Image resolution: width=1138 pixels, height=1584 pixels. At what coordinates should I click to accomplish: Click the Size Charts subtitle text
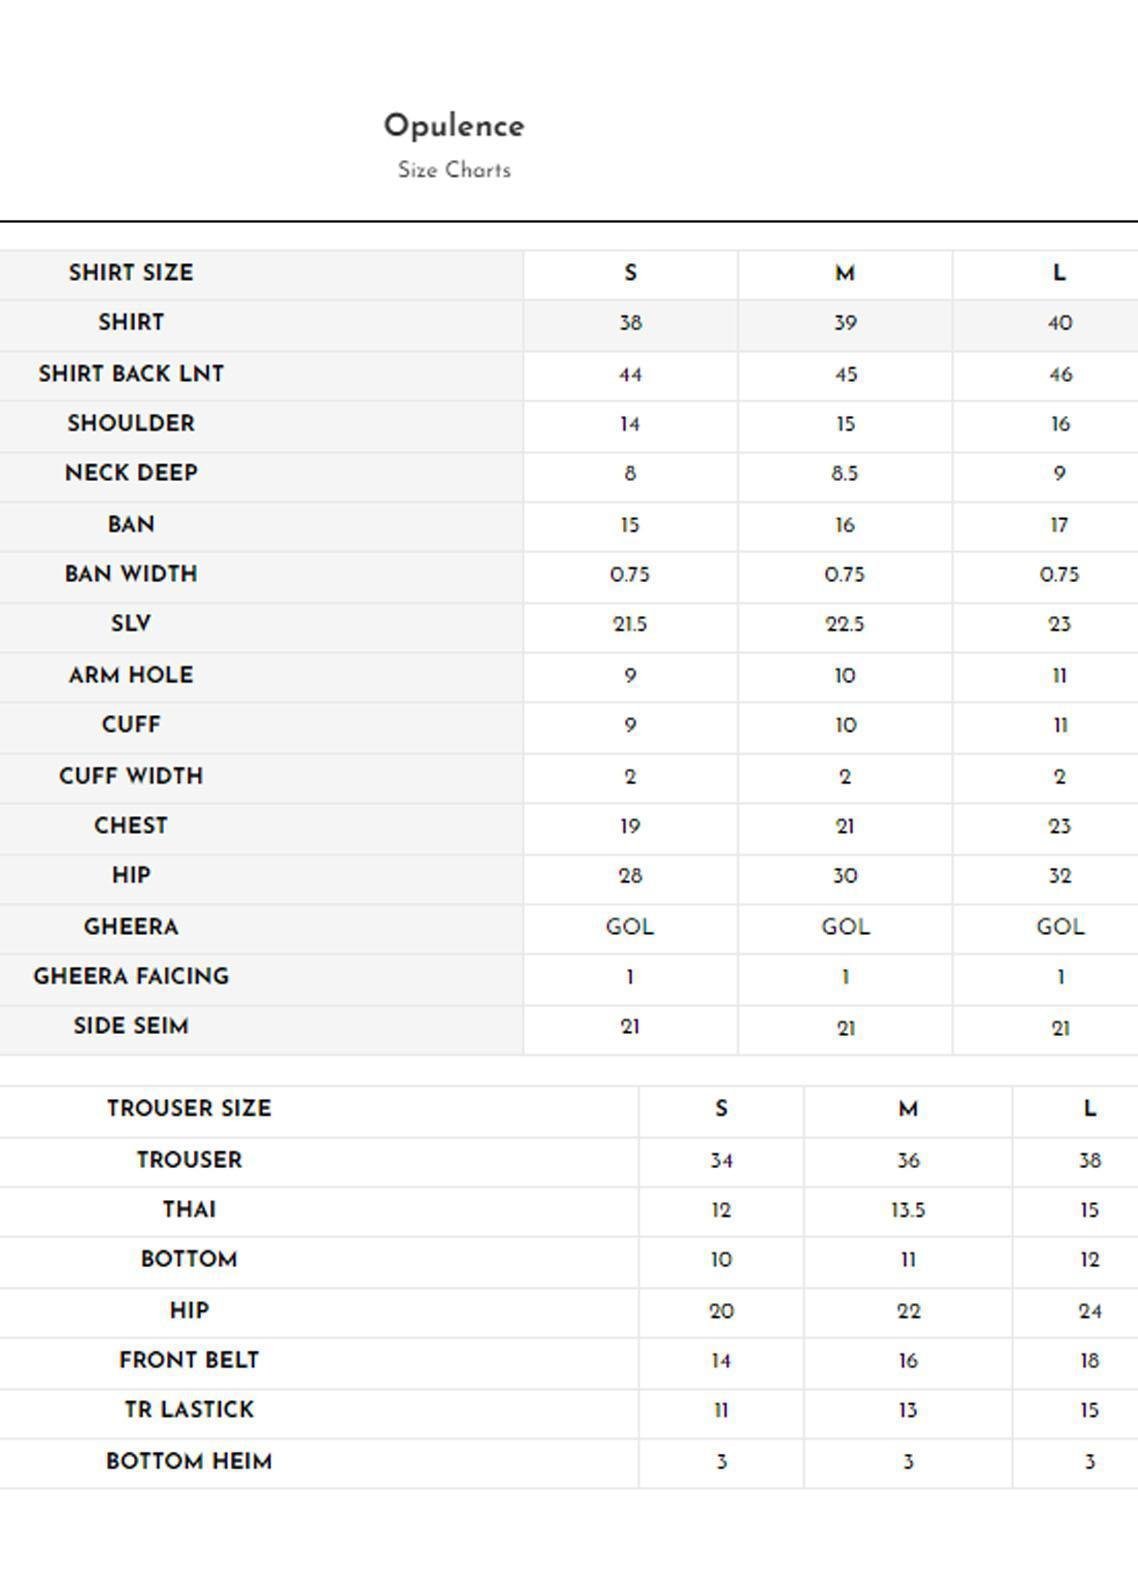click(454, 170)
